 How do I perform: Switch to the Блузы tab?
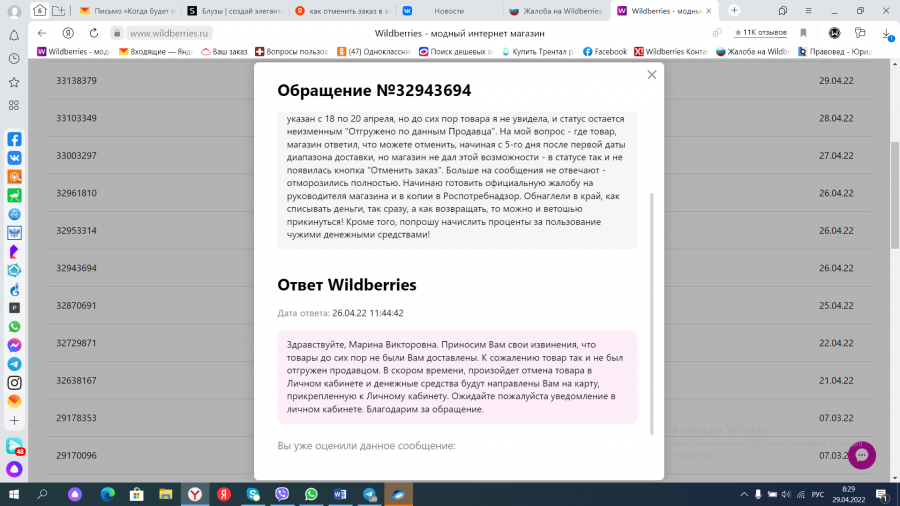(x=235, y=11)
